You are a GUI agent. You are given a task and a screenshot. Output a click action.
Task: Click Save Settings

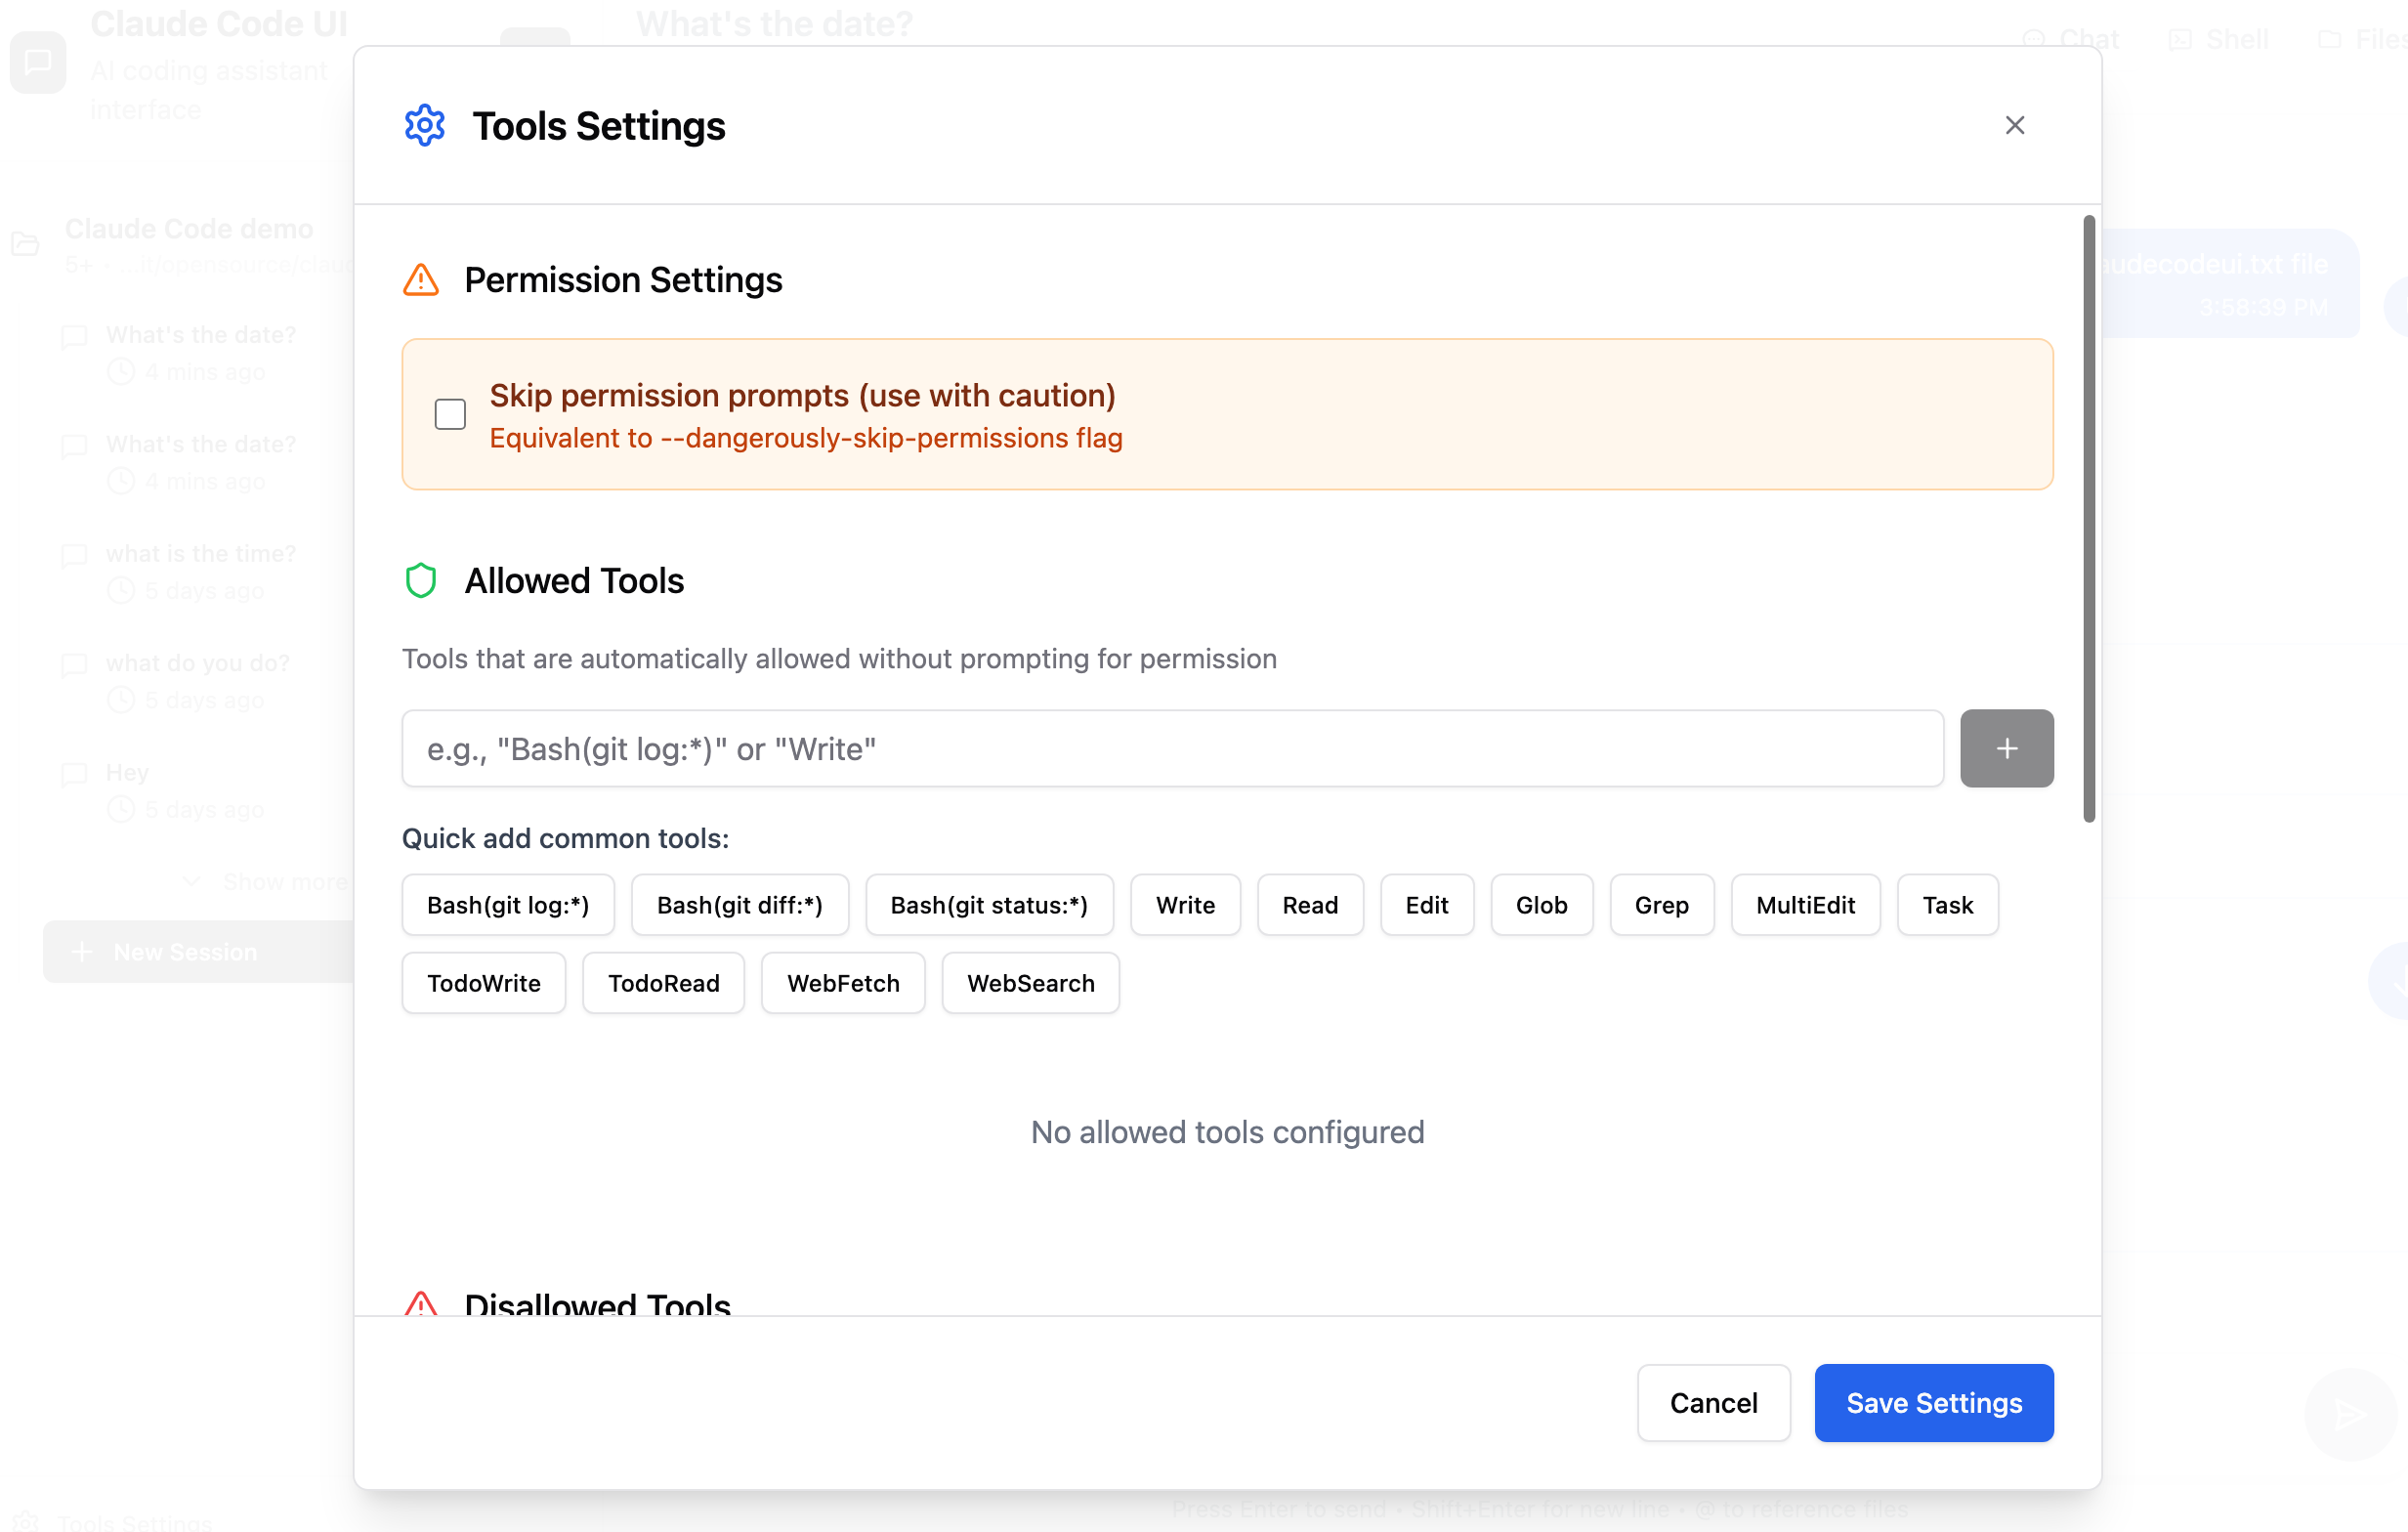click(x=1933, y=1402)
